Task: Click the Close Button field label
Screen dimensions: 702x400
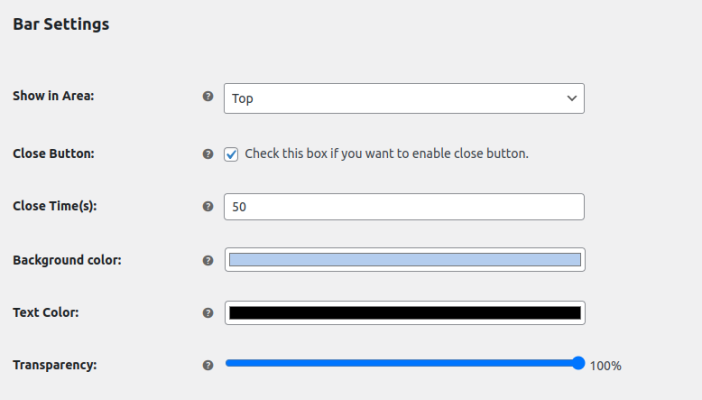Action: click(x=52, y=154)
